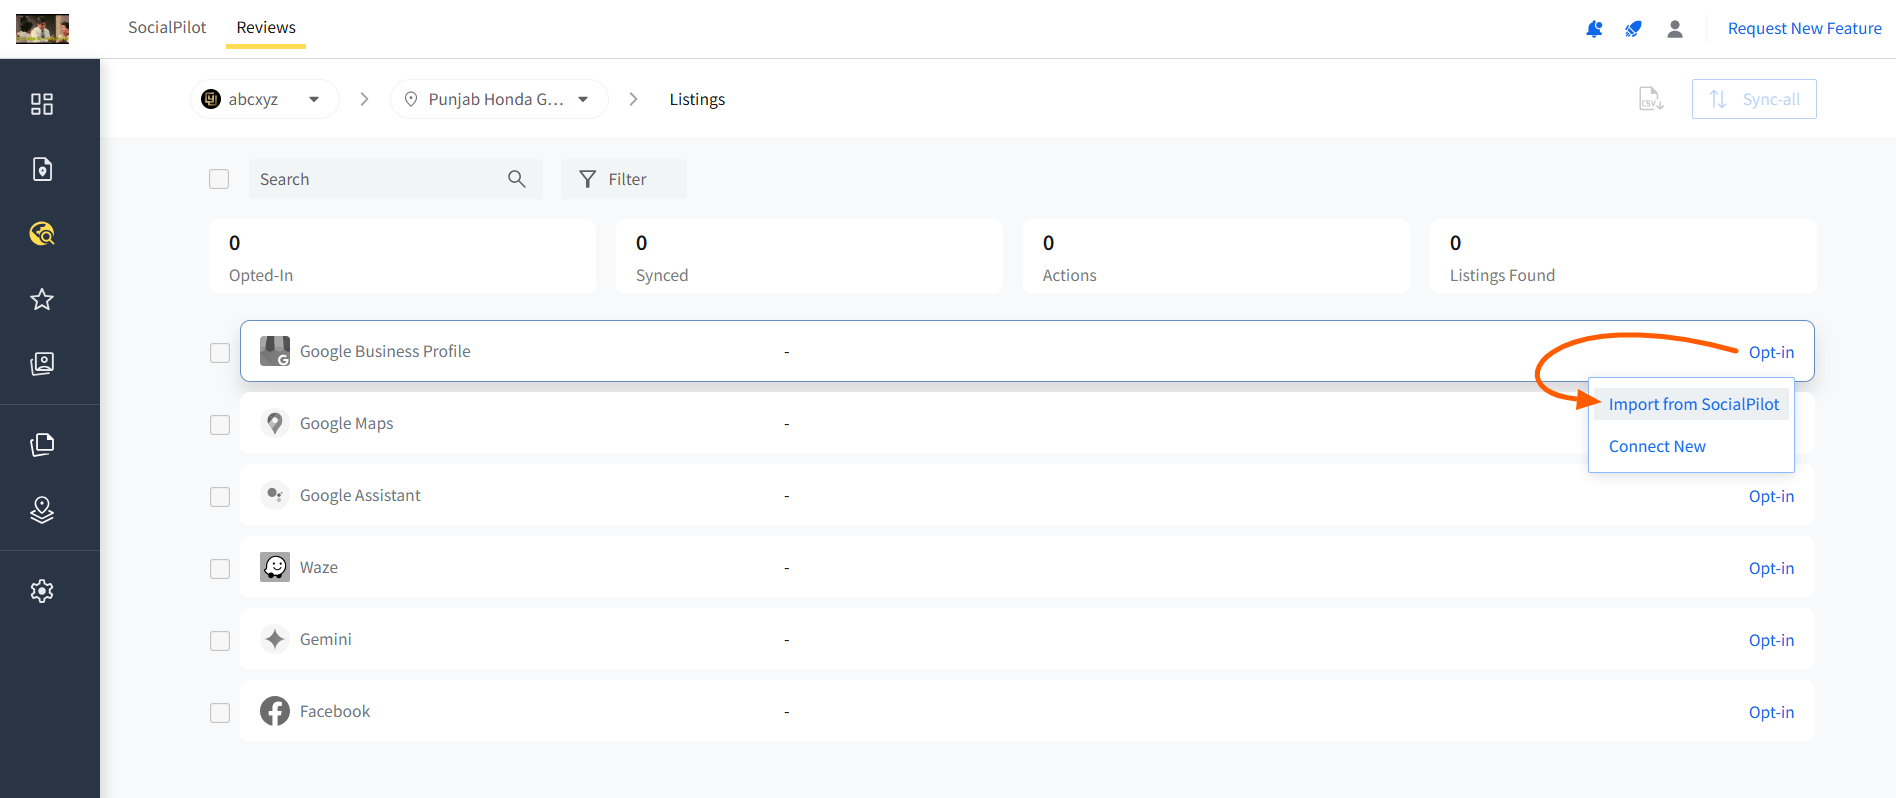Viewport: 1896px width, 798px height.
Task: Toggle the select-all checkbox beside Search
Action: pyautogui.click(x=219, y=179)
